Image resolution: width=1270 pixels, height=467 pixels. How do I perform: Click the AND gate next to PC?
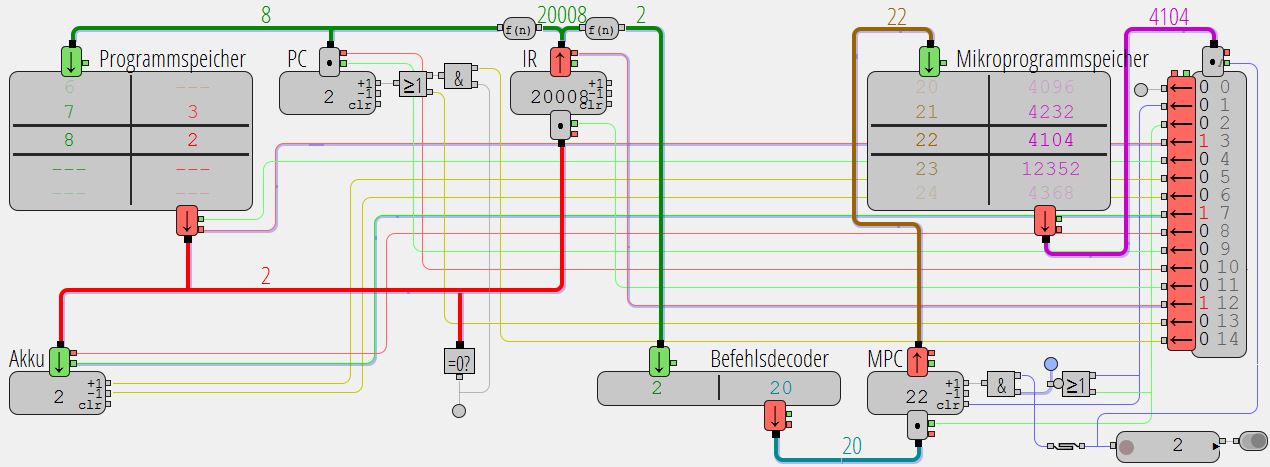click(458, 78)
